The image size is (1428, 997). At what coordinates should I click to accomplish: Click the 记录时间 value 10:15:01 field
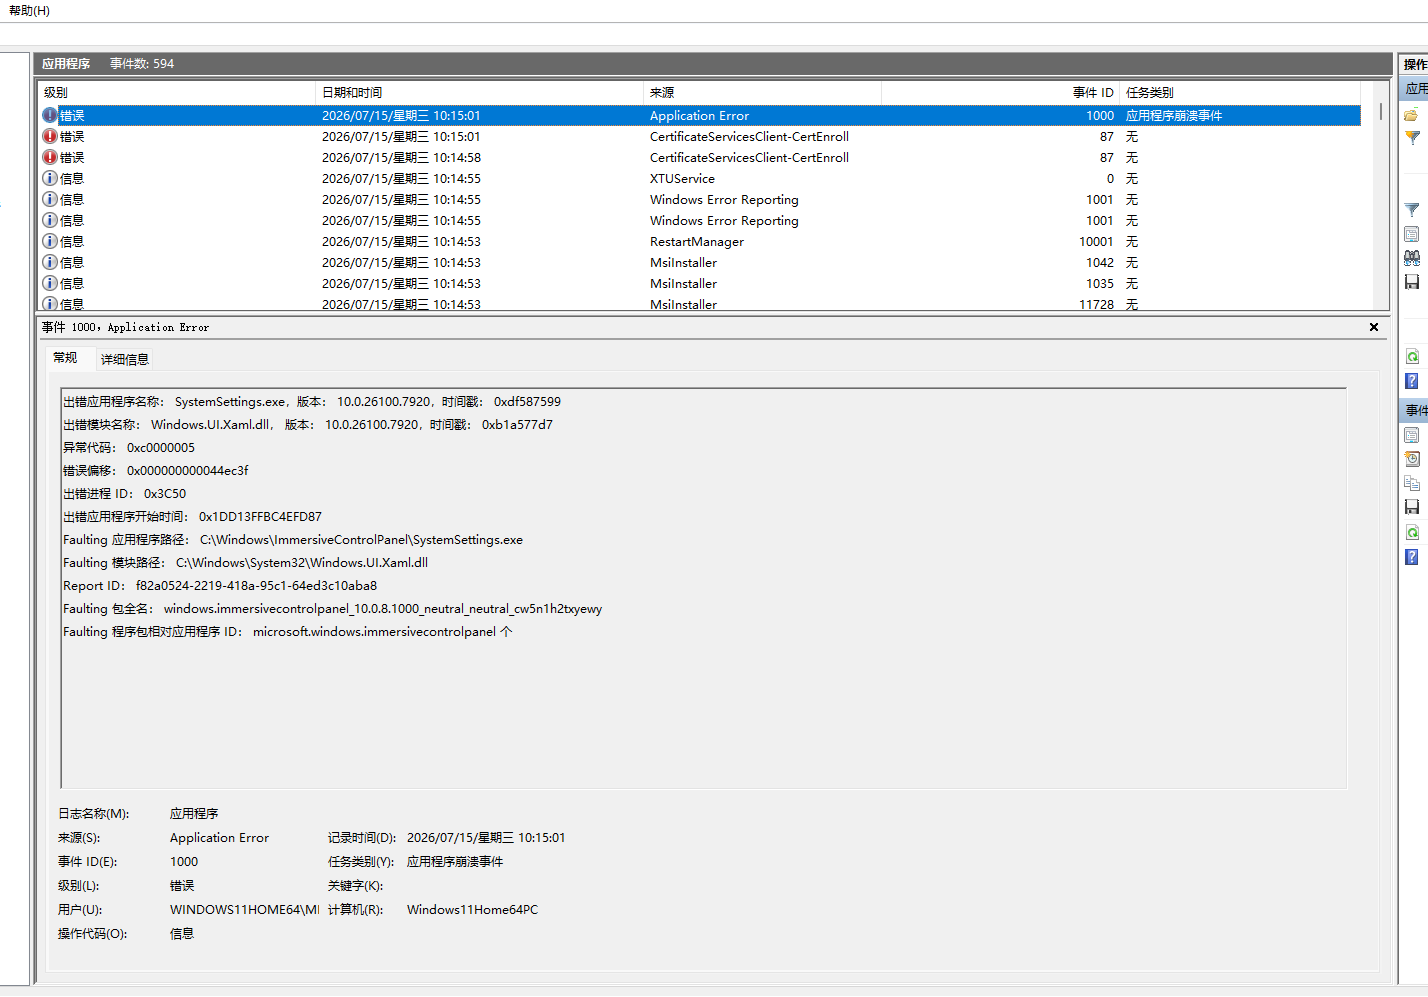pyautogui.click(x=486, y=837)
